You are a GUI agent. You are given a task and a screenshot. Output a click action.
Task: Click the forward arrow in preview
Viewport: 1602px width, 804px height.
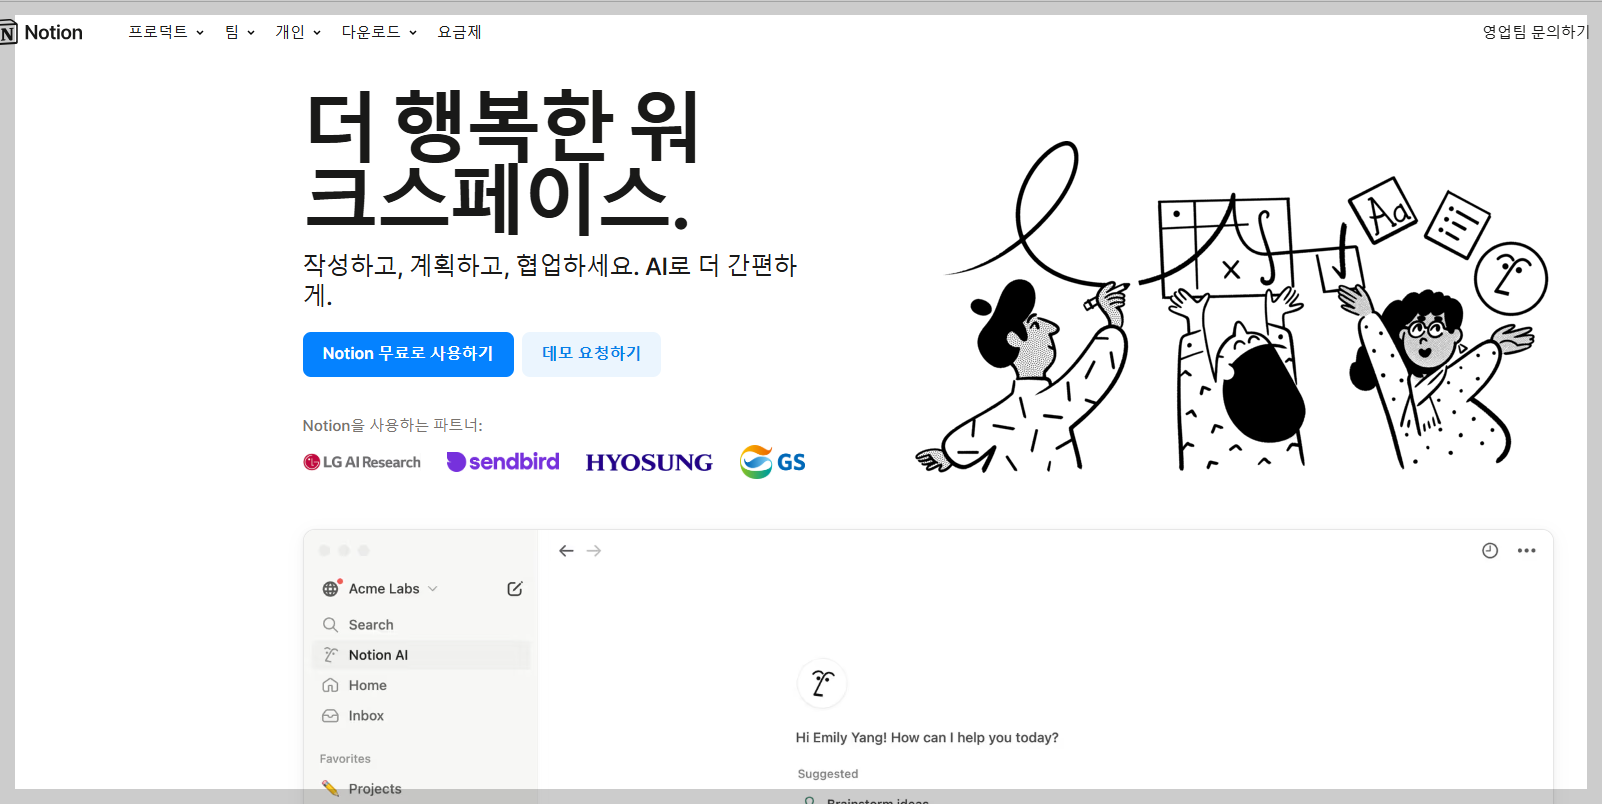click(x=594, y=551)
